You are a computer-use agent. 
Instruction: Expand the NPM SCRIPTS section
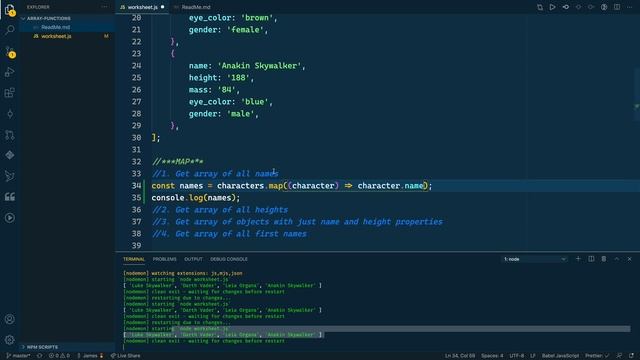pyautogui.click(x=42, y=347)
